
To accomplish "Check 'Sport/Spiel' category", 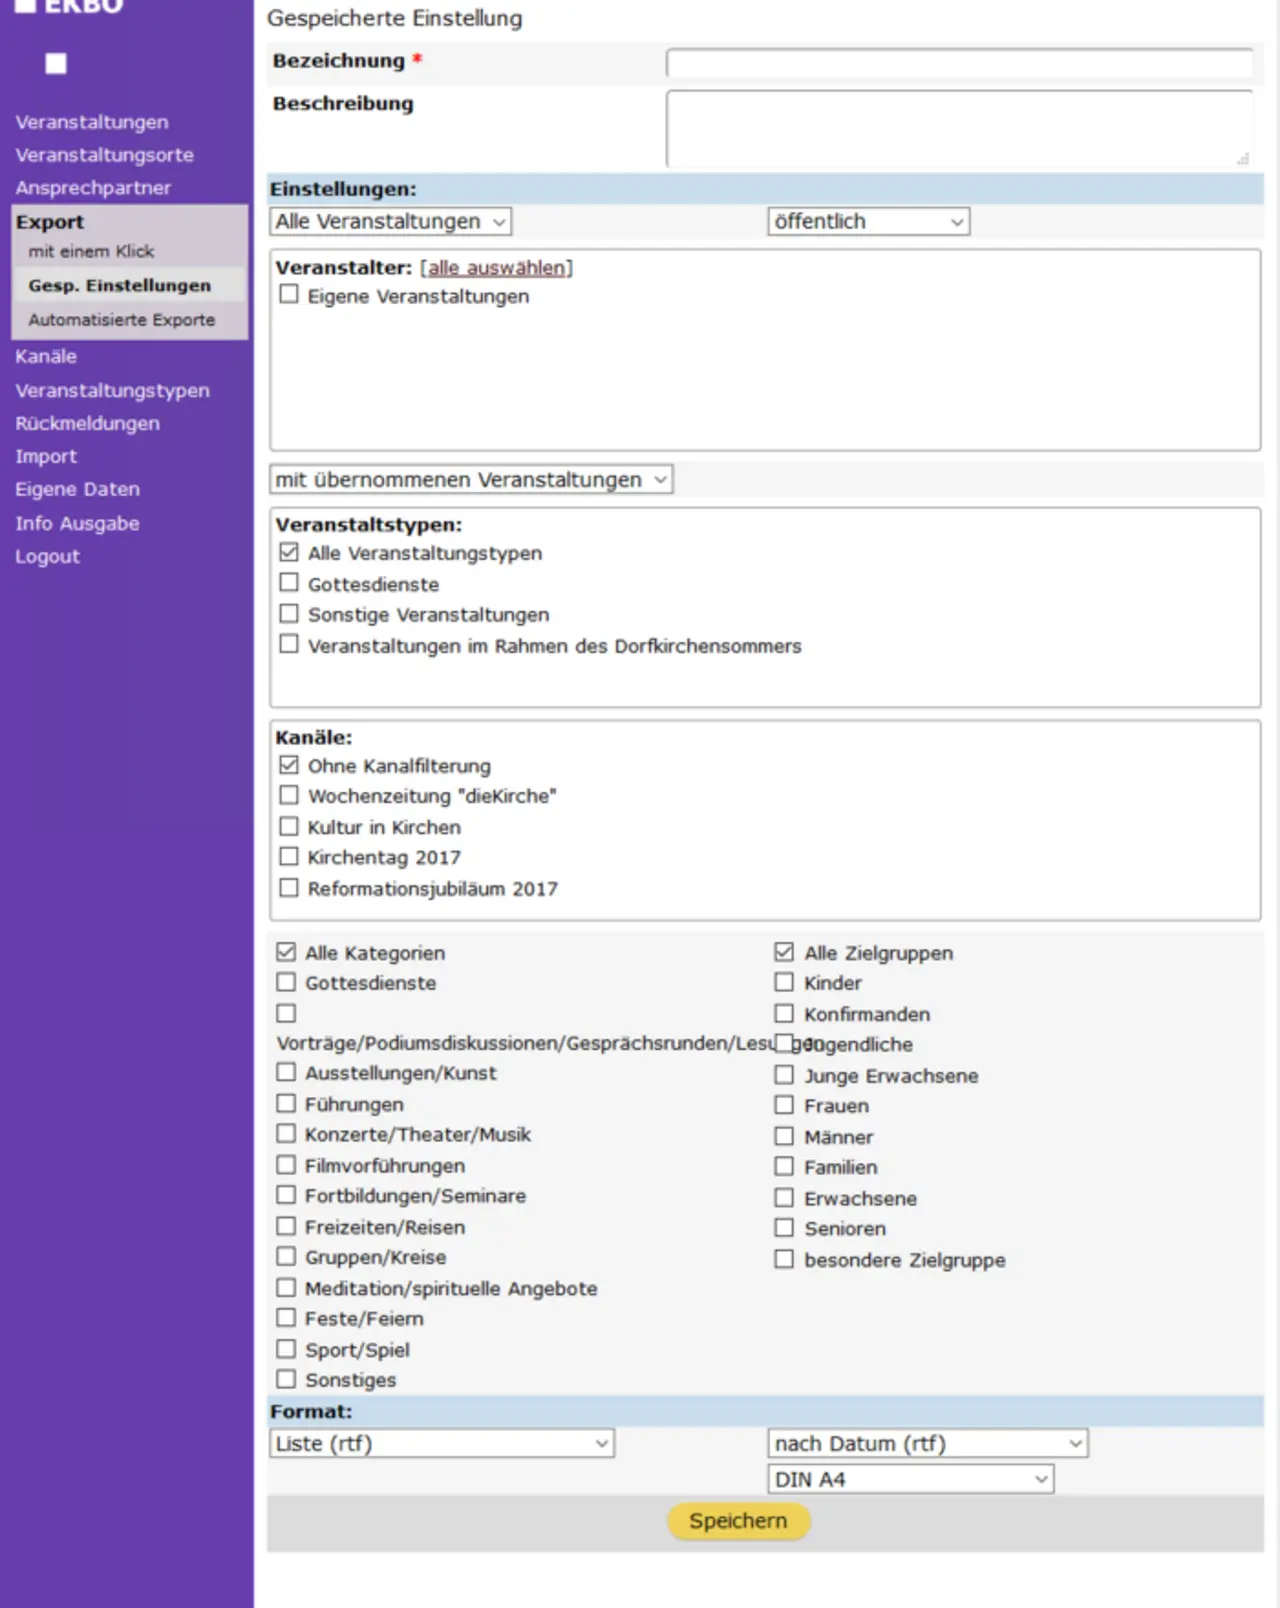I will [x=286, y=1349].
